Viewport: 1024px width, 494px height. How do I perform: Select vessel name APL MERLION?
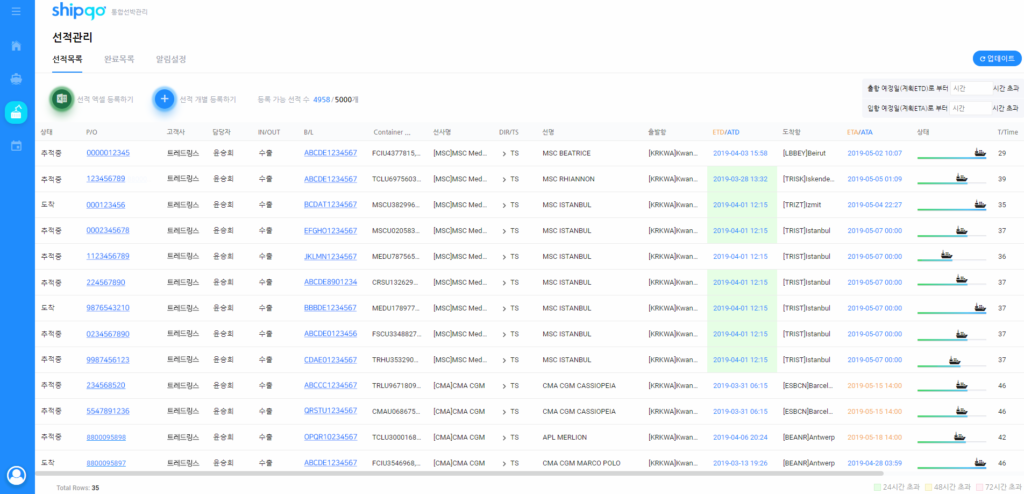[564, 437]
